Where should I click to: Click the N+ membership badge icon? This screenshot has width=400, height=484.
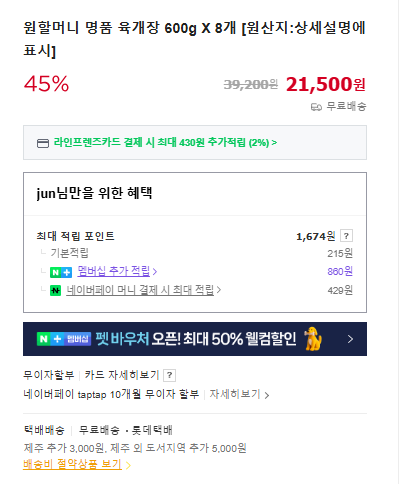(x=61, y=272)
